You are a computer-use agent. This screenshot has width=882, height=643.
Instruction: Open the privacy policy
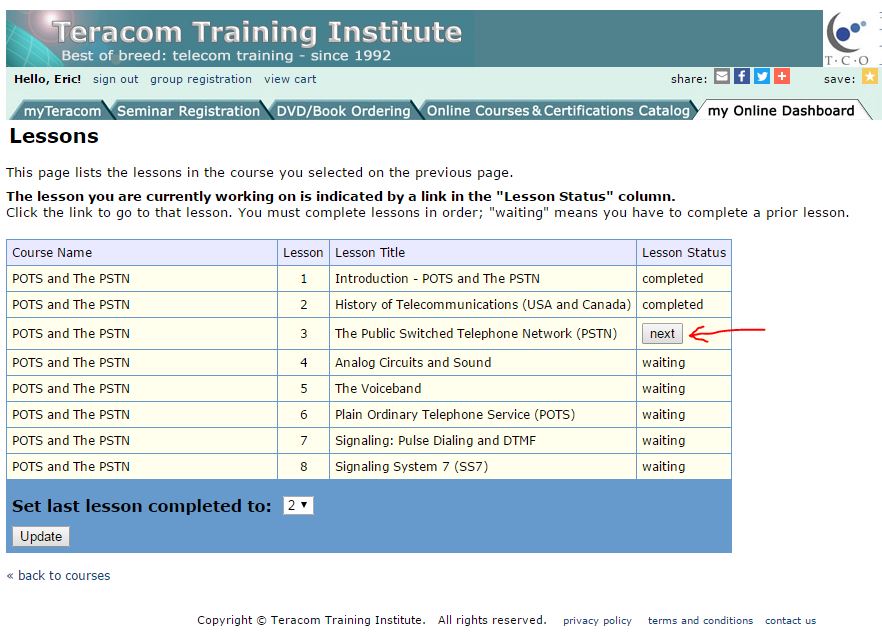point(597,620)
